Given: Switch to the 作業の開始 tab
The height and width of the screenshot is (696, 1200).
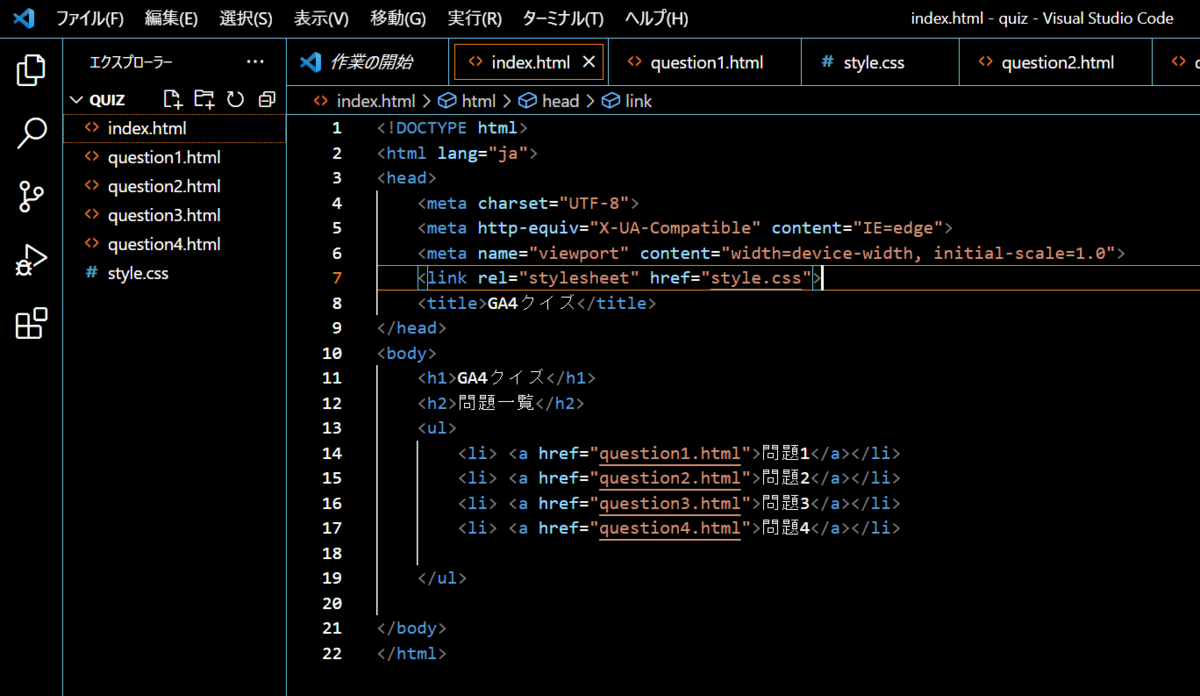Looking at the screenshot, I should point(367,62).
